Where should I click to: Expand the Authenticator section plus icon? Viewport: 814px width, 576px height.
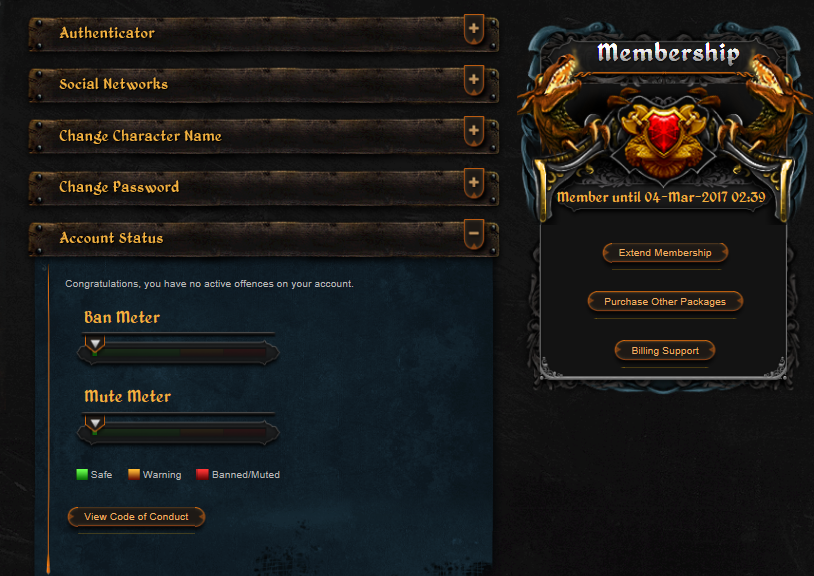473,29
